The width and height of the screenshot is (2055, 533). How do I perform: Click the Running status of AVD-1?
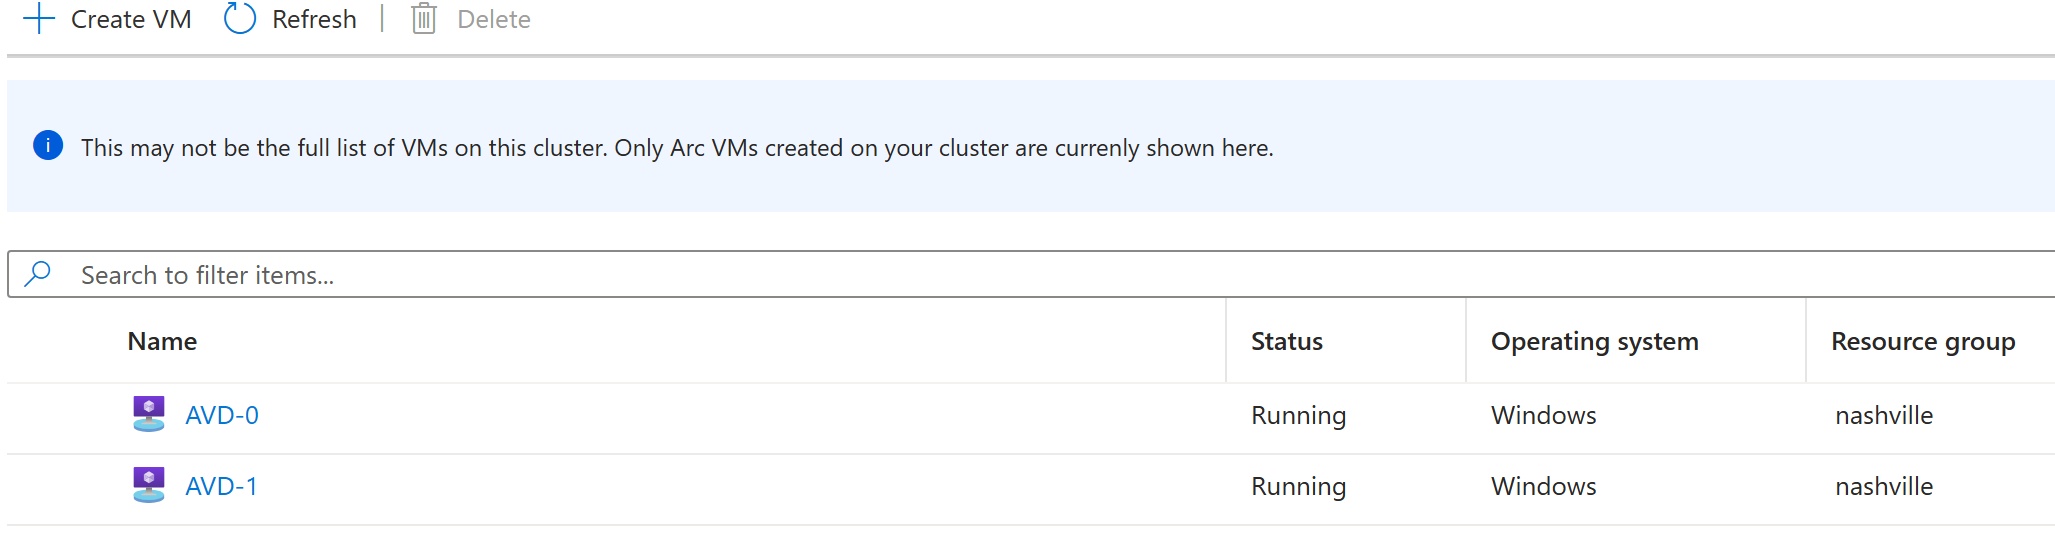[1298, 487]
